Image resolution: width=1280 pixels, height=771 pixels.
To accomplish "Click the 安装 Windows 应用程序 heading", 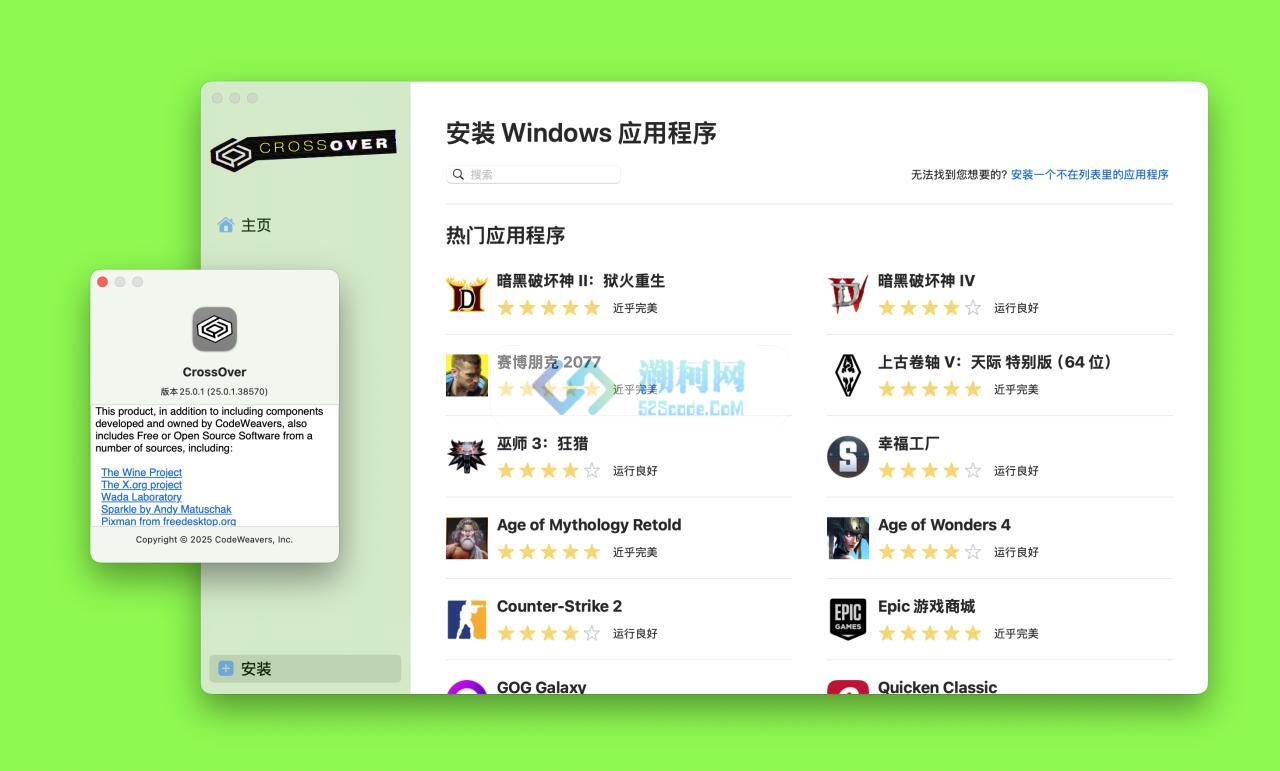I will coord(581,133).
